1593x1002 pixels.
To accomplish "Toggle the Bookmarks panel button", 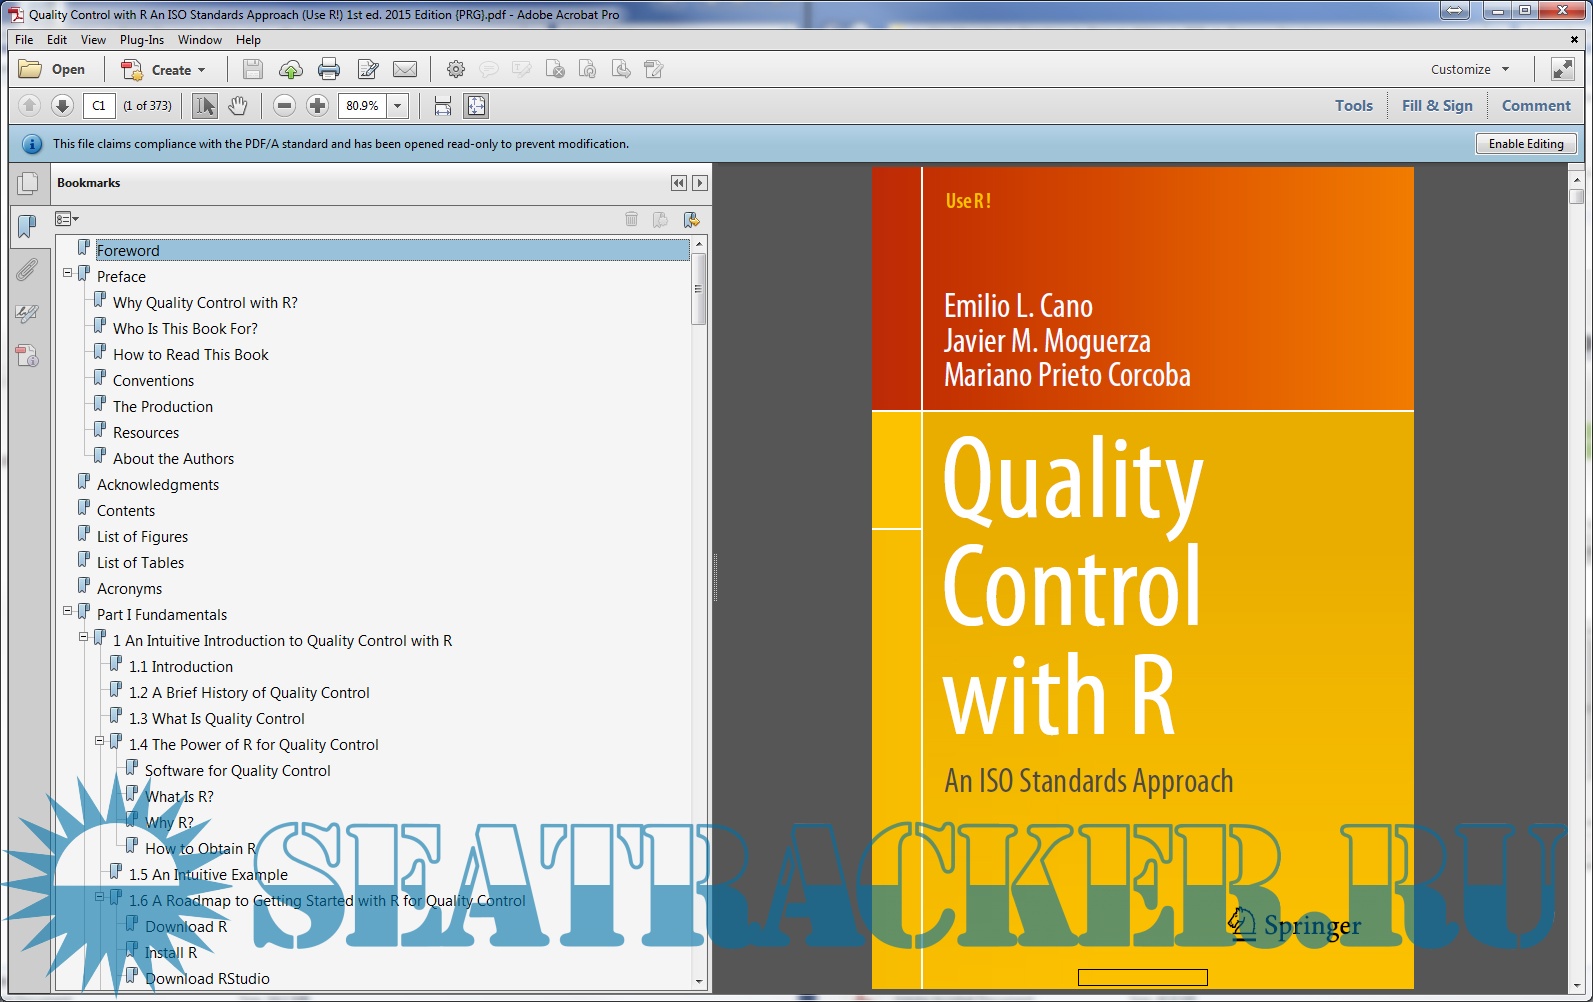I will (x=27, y=226).
